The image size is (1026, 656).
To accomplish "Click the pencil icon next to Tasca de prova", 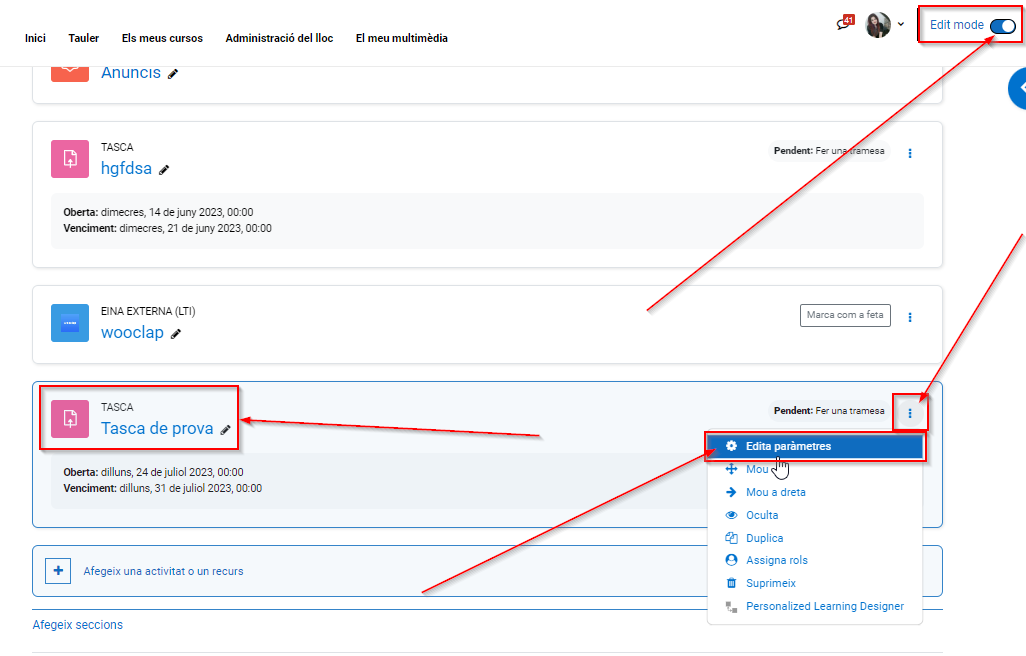I will pos(226,430).
